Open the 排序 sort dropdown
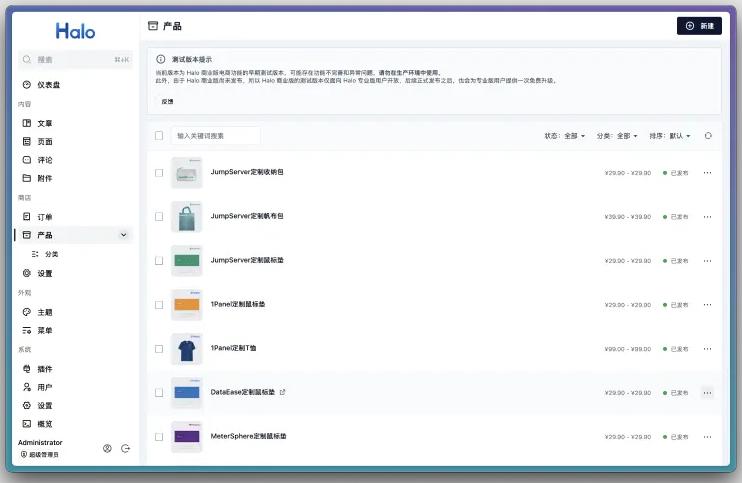The width and height of the screenshot is (742, 483). (670, 136)
